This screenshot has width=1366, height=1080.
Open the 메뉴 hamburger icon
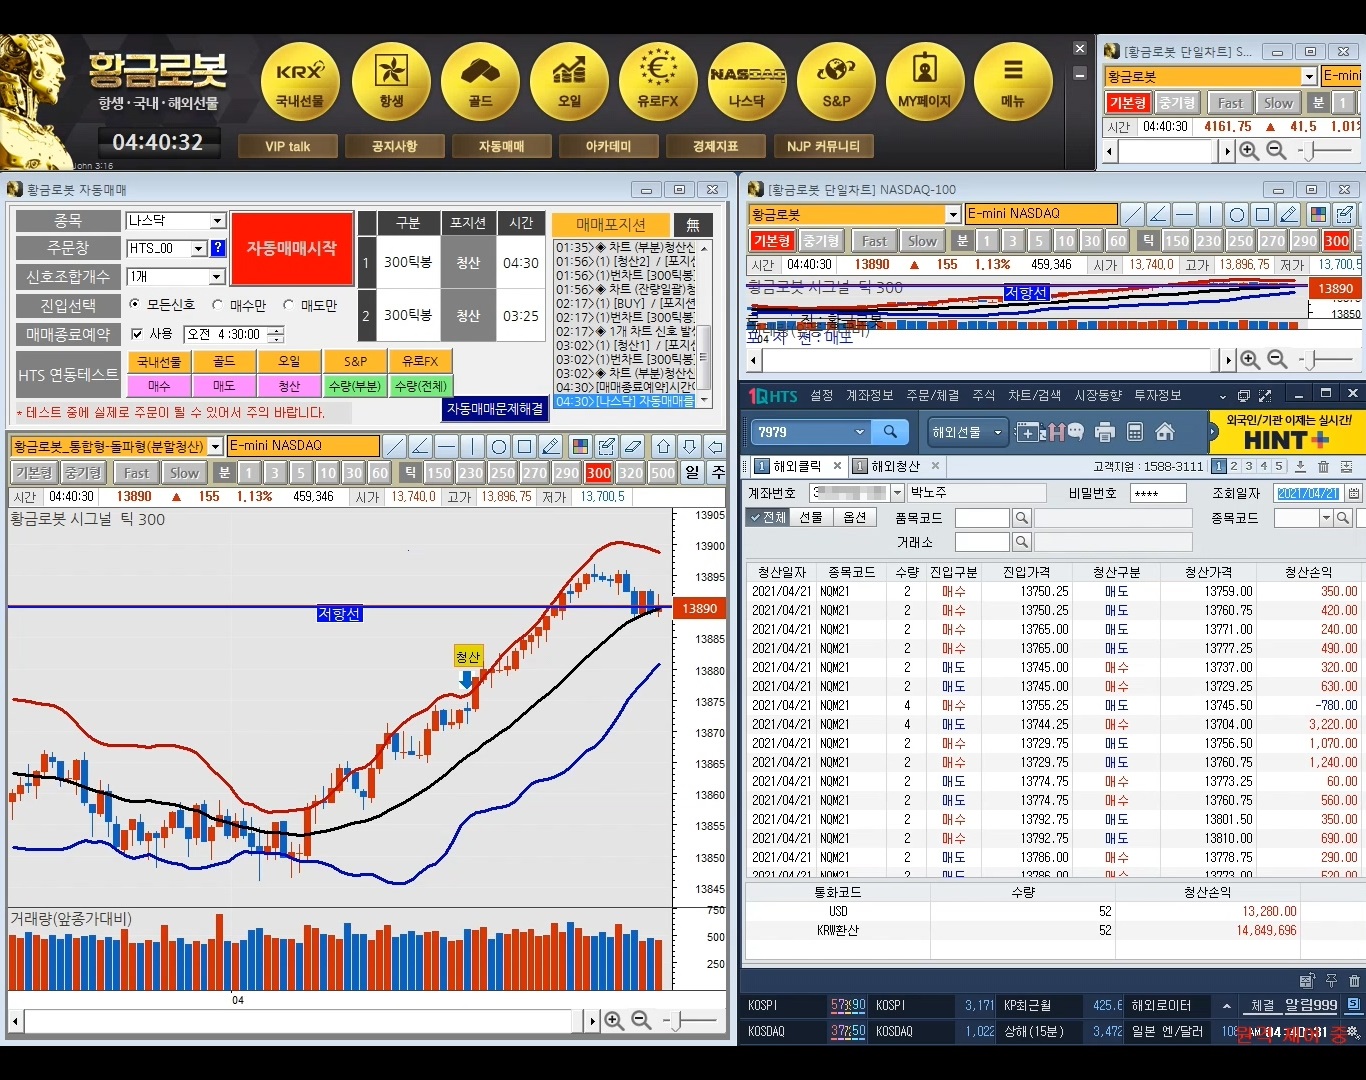click(x=1013, y=82)
